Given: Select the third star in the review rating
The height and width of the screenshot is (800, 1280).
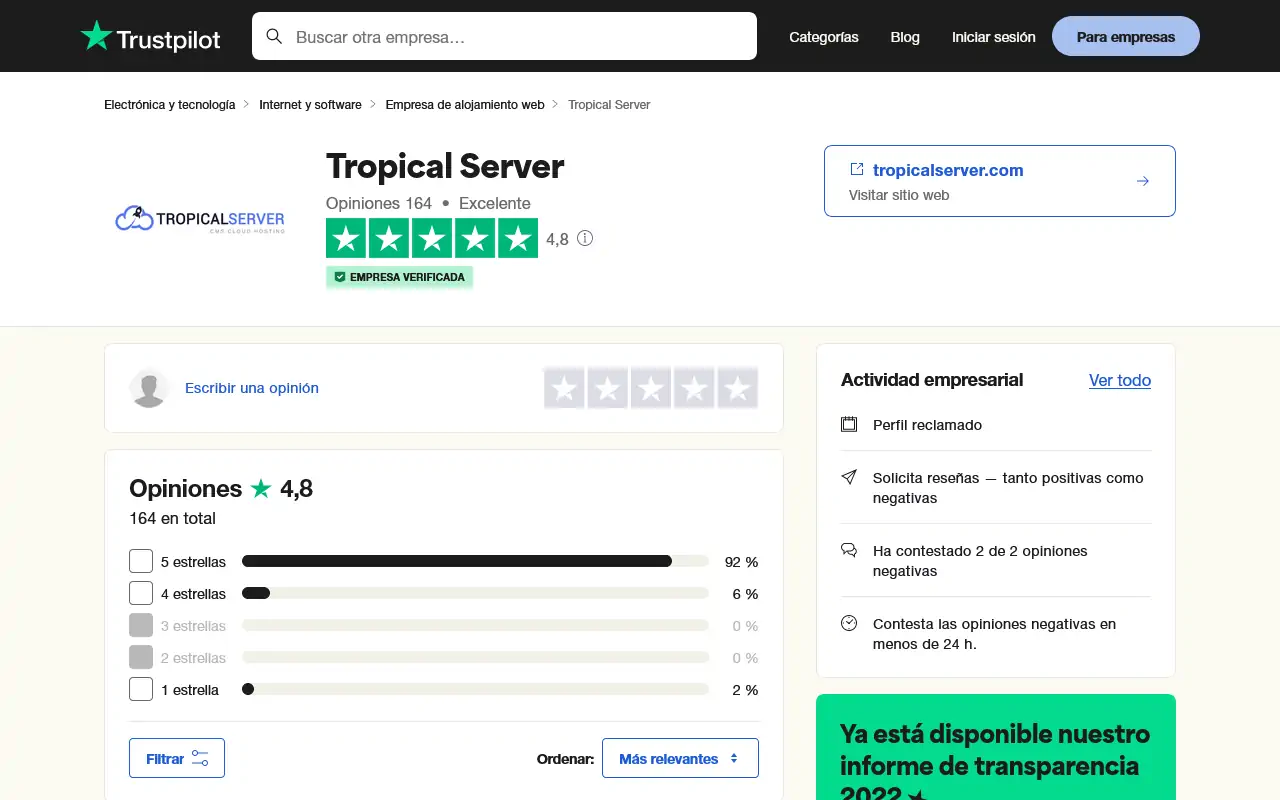Looking at the screenshot, I should [x=651, y=388].
